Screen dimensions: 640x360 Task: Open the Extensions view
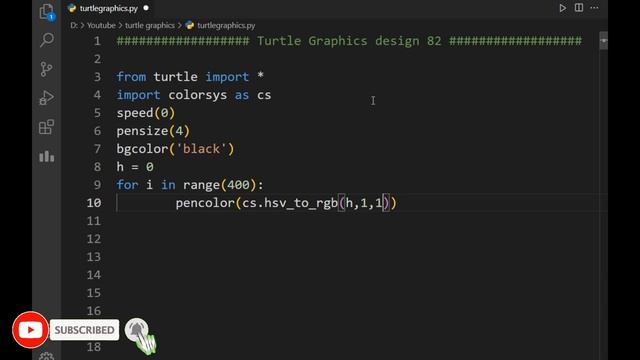pos(47,127)
